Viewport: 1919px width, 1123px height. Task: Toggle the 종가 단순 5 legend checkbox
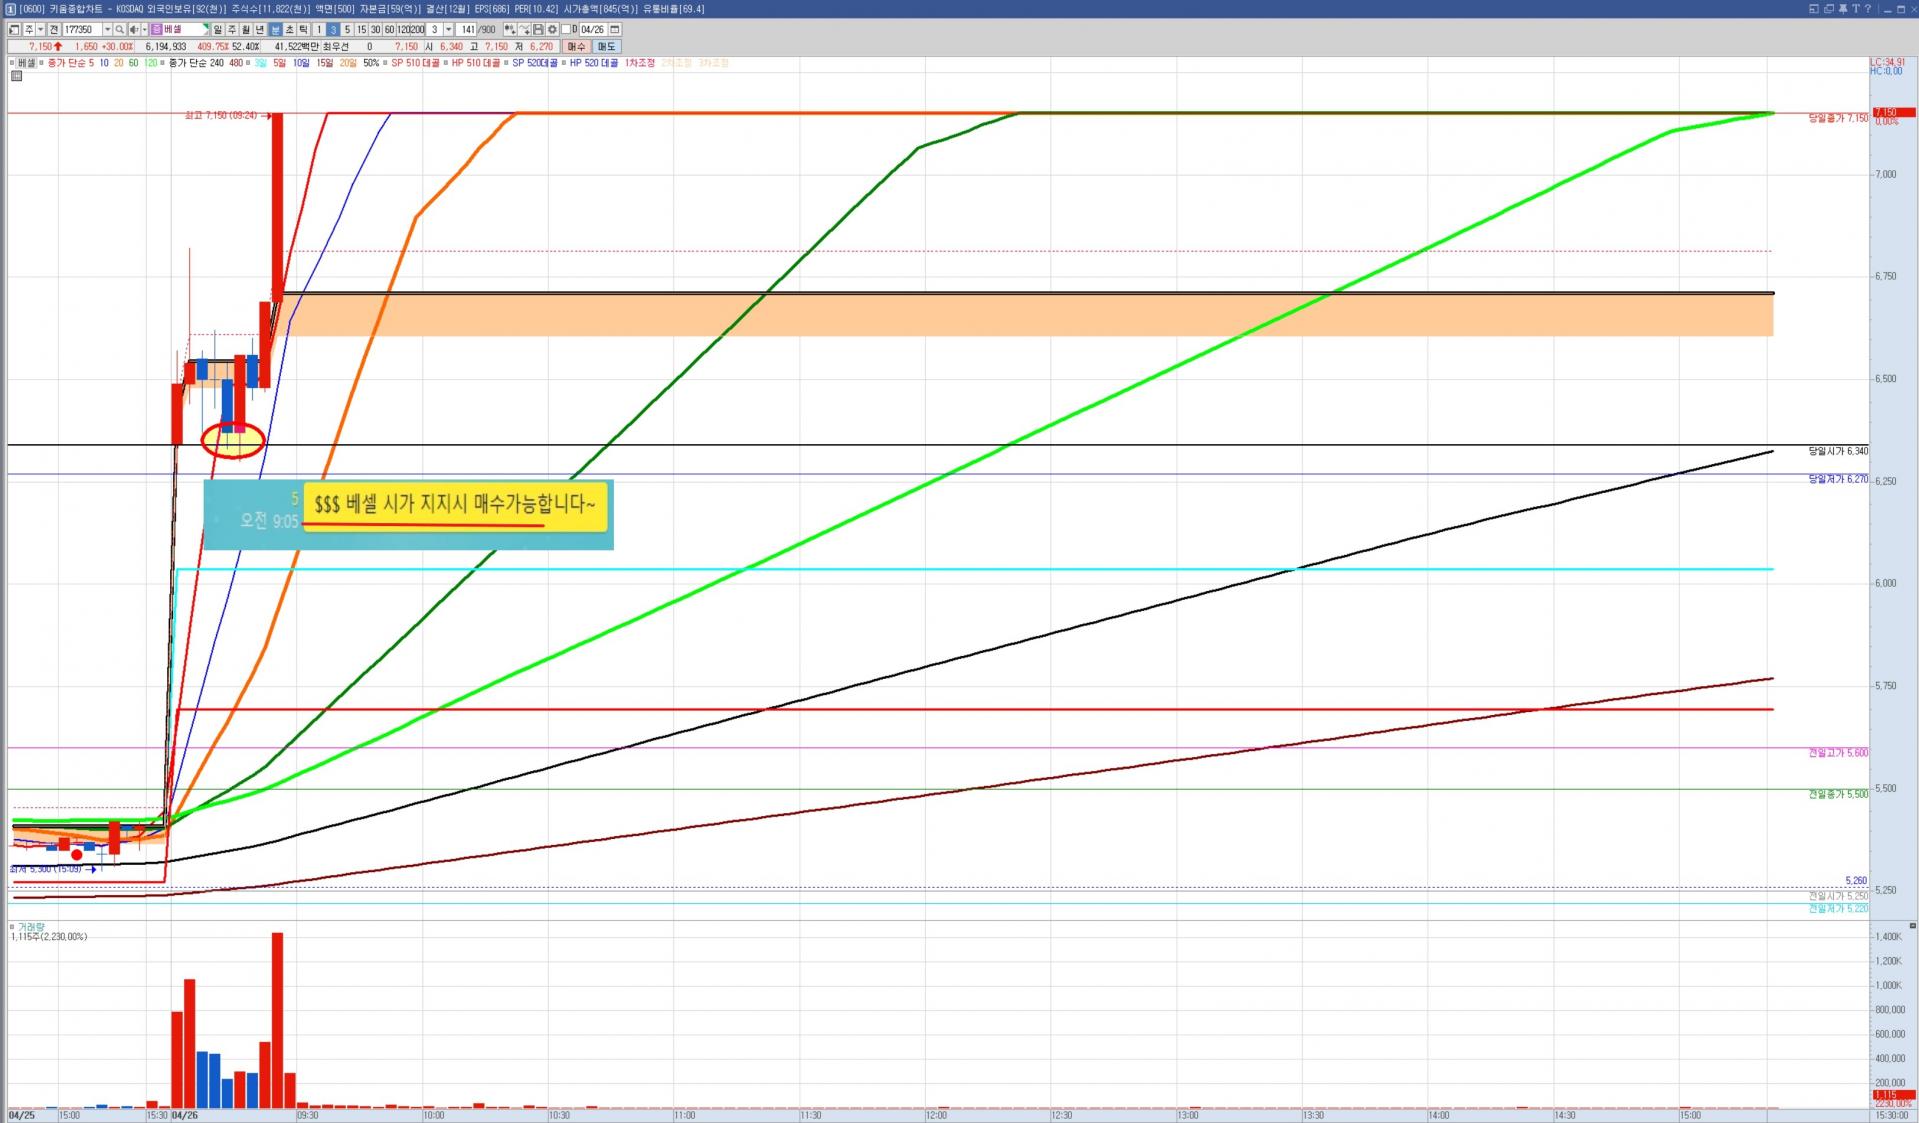pyautogui.click(x=41, y=63)
